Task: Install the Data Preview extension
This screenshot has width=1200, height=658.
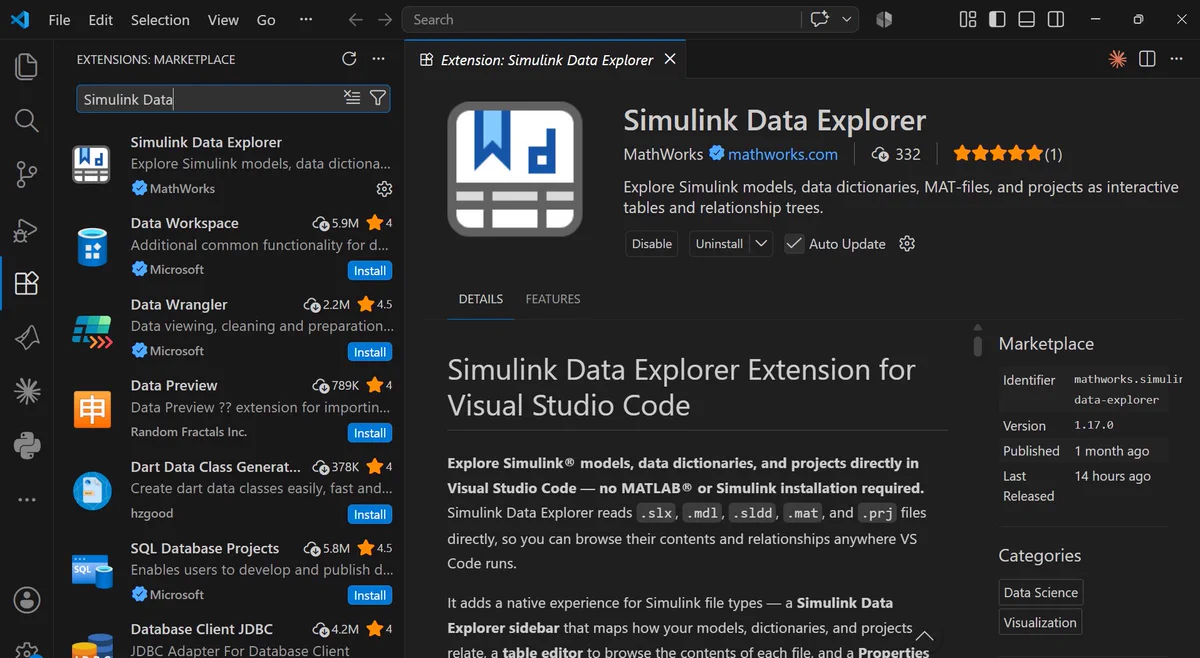Action: [370, 433]
